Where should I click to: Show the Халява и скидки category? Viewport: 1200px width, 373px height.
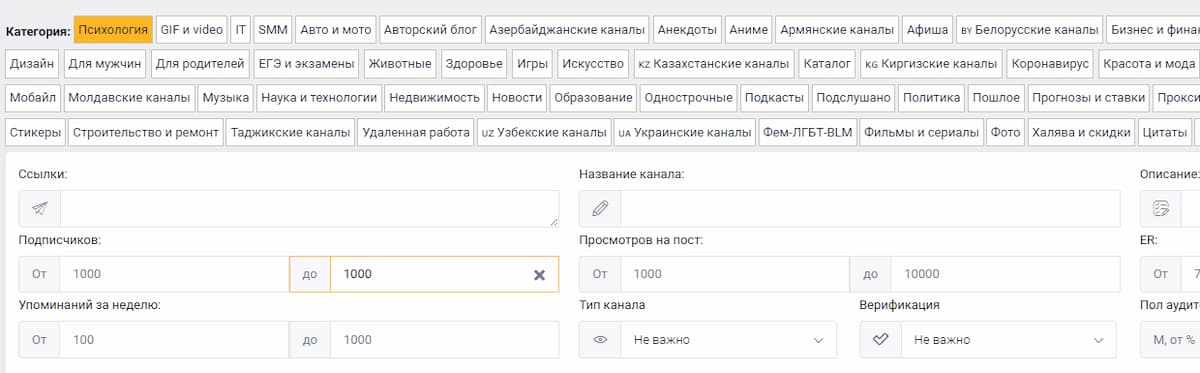1080,132
